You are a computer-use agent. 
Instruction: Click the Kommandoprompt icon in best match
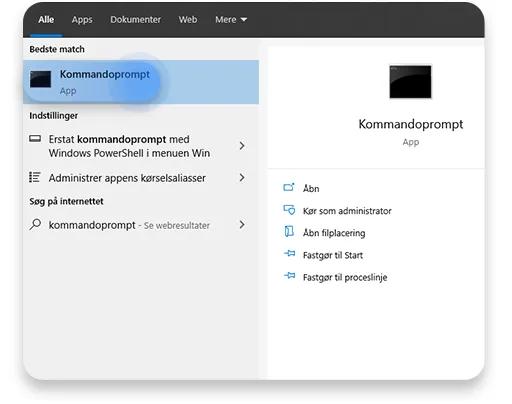(x=40, y=79)
